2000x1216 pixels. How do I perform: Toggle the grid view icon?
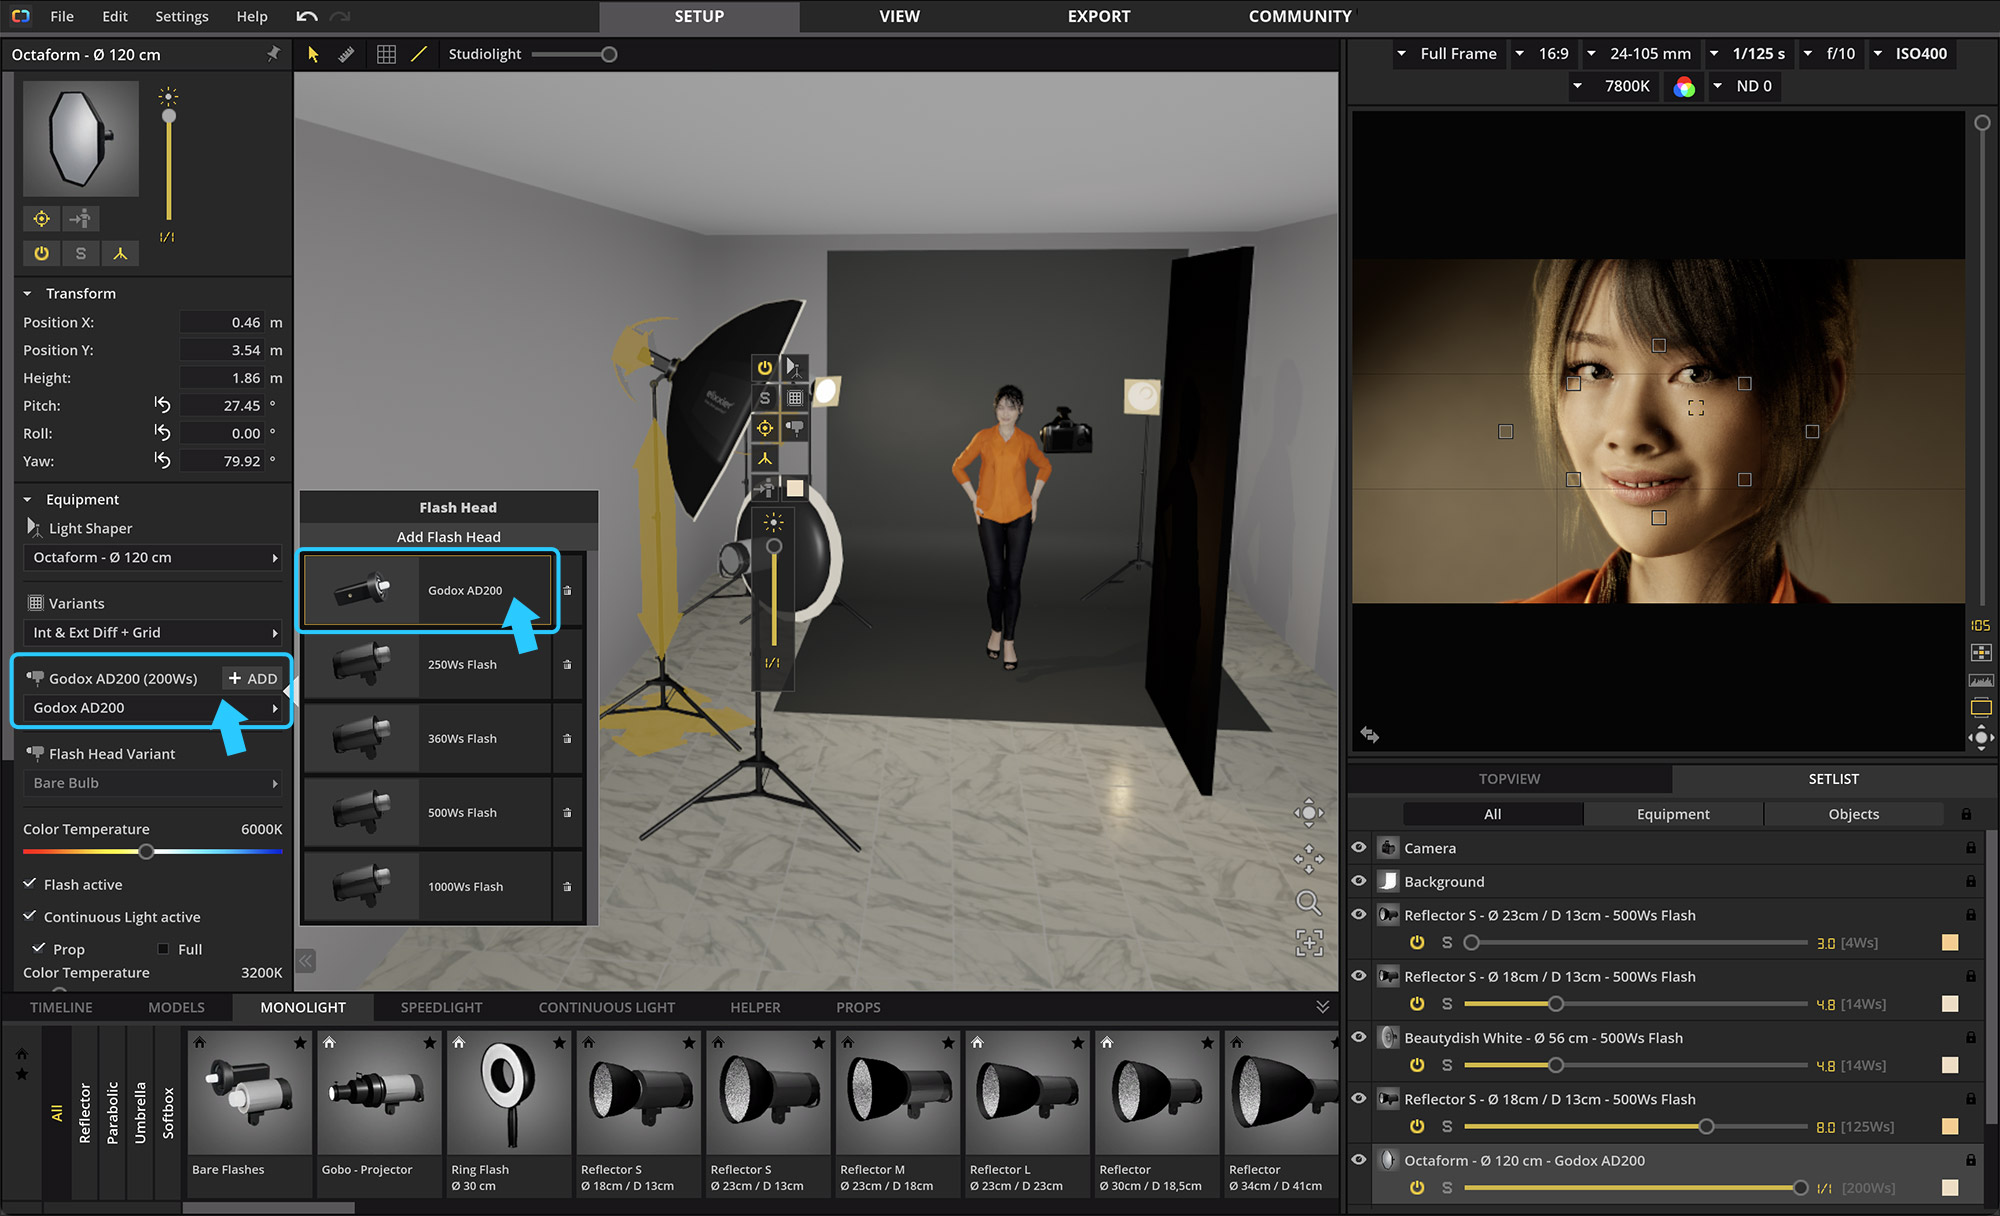click(x=386, y=54)
